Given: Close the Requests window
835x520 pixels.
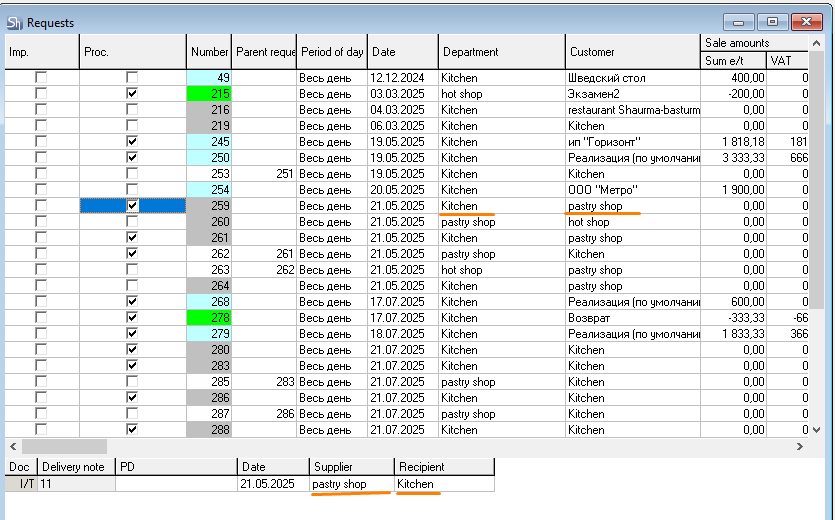Looking at the screenshot, I should coord(807,21).
